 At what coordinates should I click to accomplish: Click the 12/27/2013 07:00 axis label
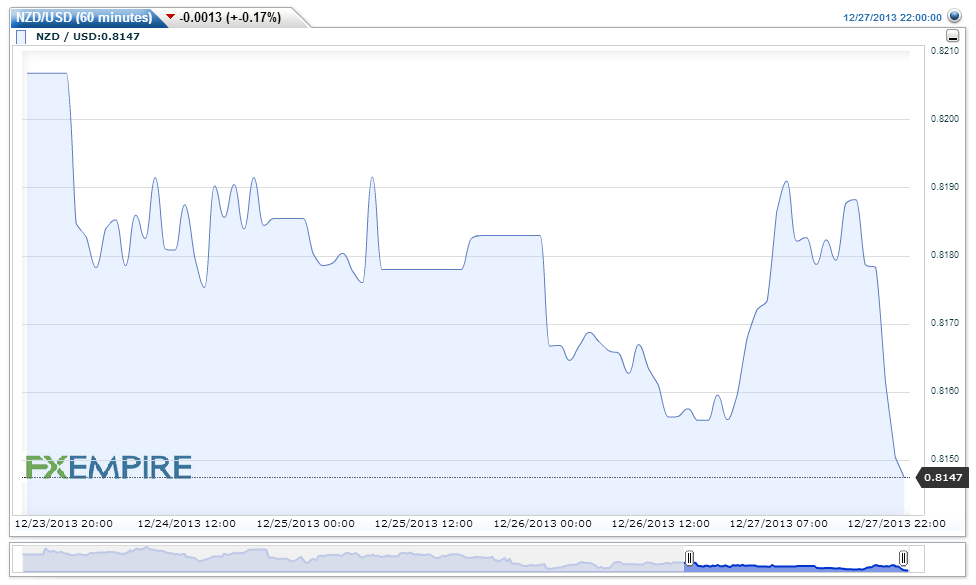pyautogui.click(x=779, y=524)
